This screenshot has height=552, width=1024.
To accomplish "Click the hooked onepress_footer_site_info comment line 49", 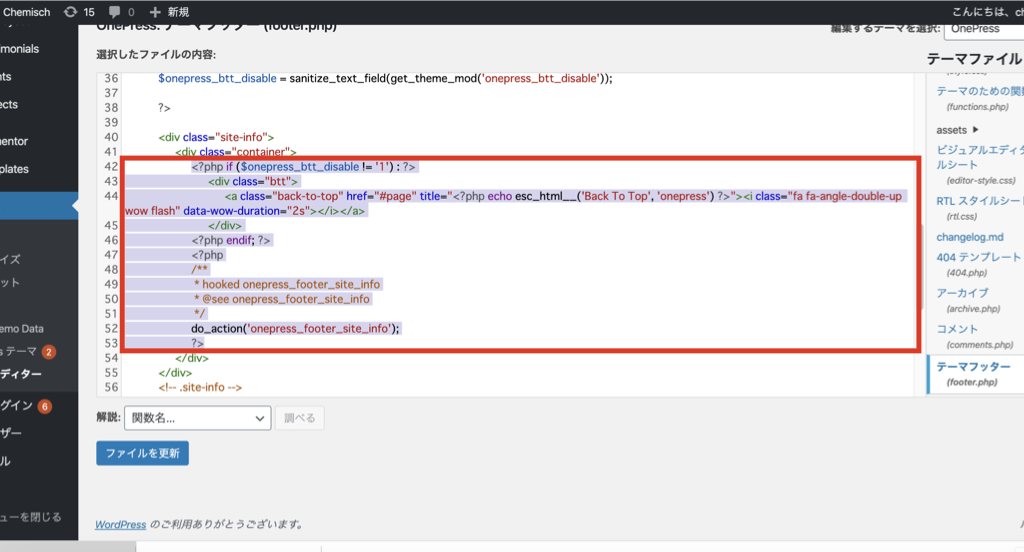I will click(x=287, y=284).
